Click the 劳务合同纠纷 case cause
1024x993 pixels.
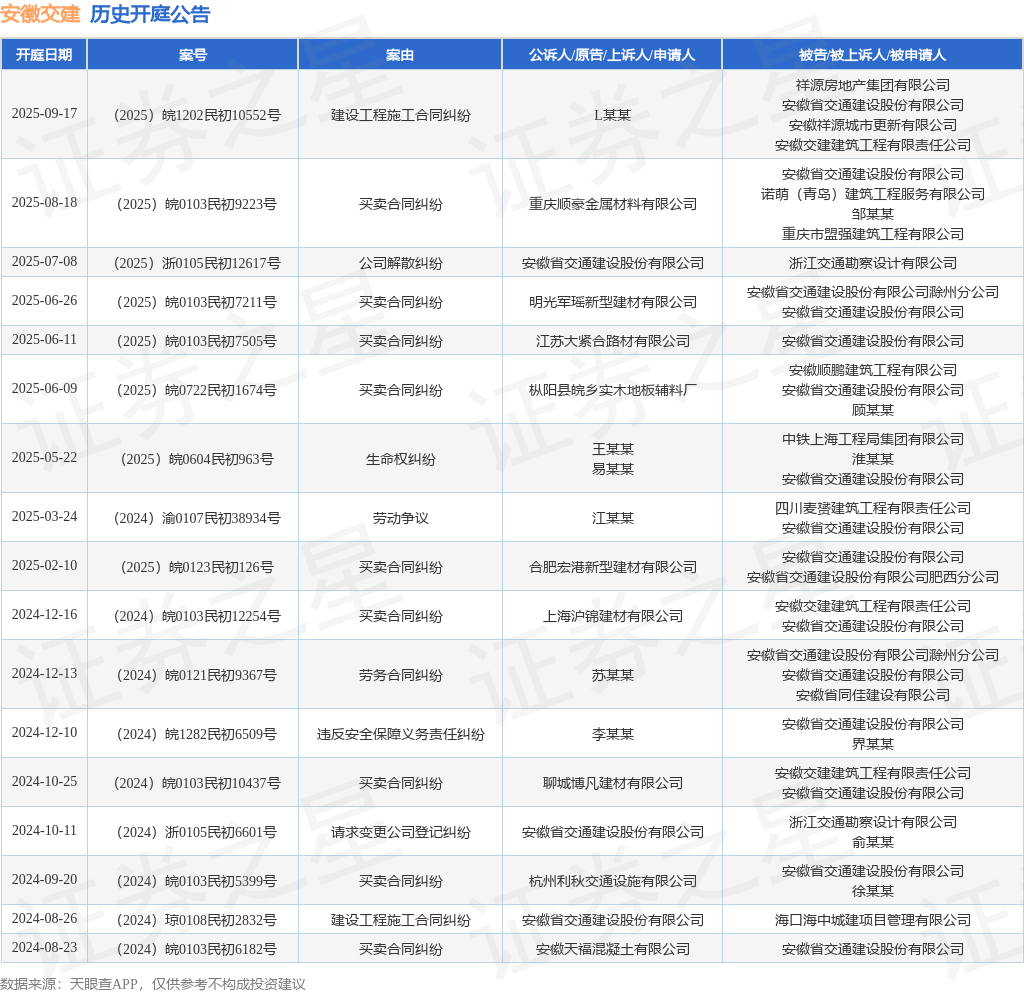(x=400, y=675)
